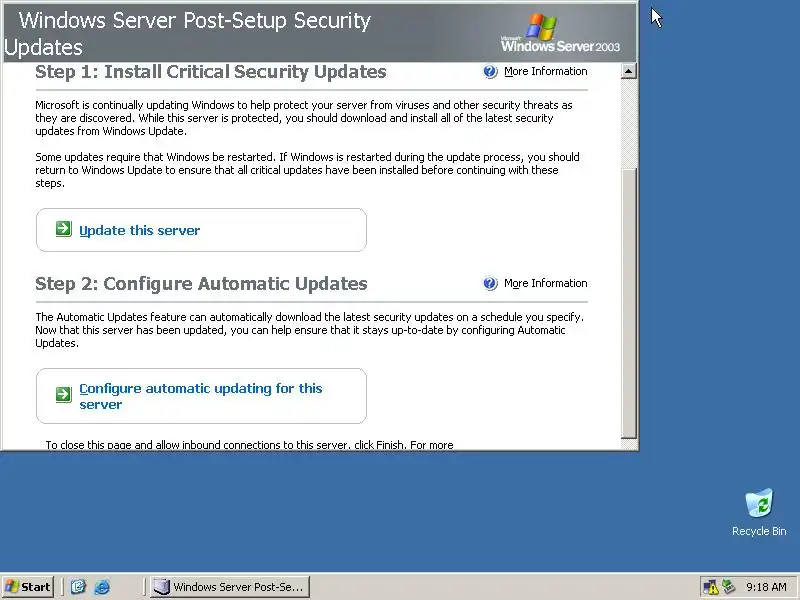Open More Information link for Step 2
Screen dimensions: 800x600
pos(545,283)
